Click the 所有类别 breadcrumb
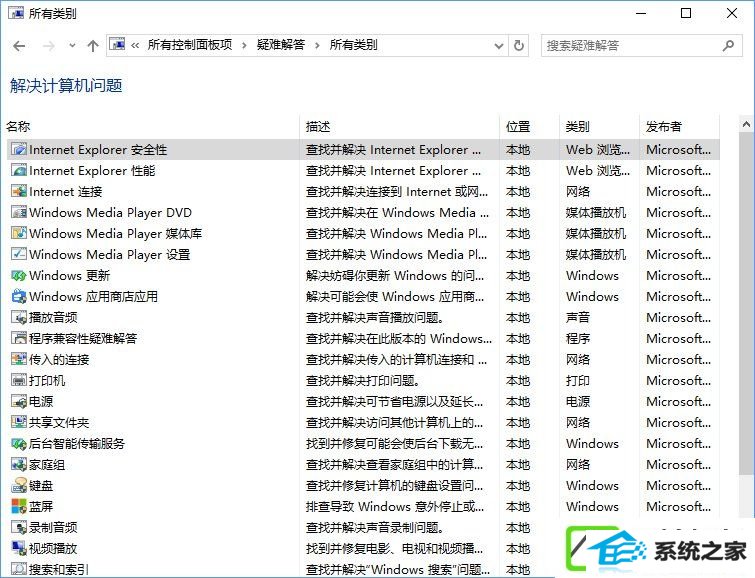755x578 pixels. point(353,45)
